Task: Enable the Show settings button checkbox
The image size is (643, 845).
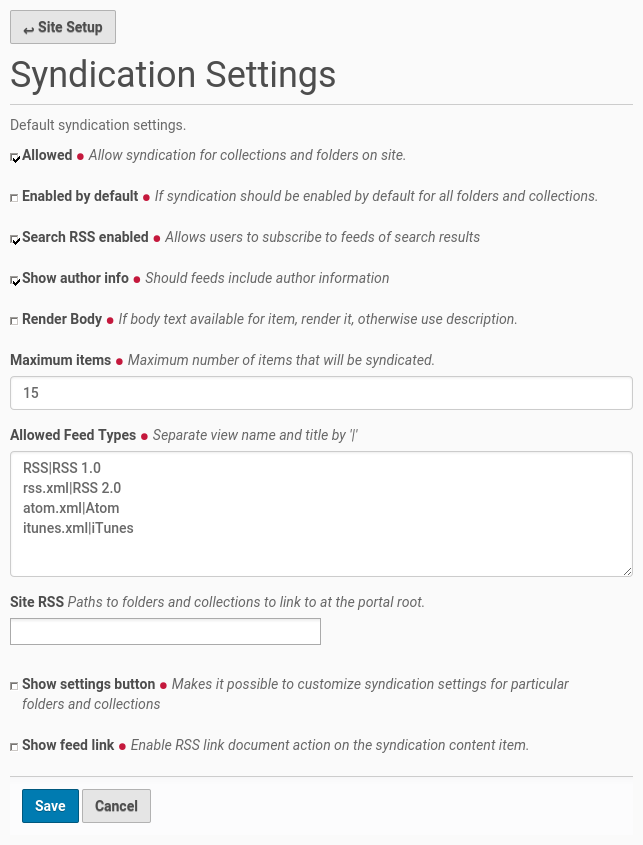Action: point(14,686)
